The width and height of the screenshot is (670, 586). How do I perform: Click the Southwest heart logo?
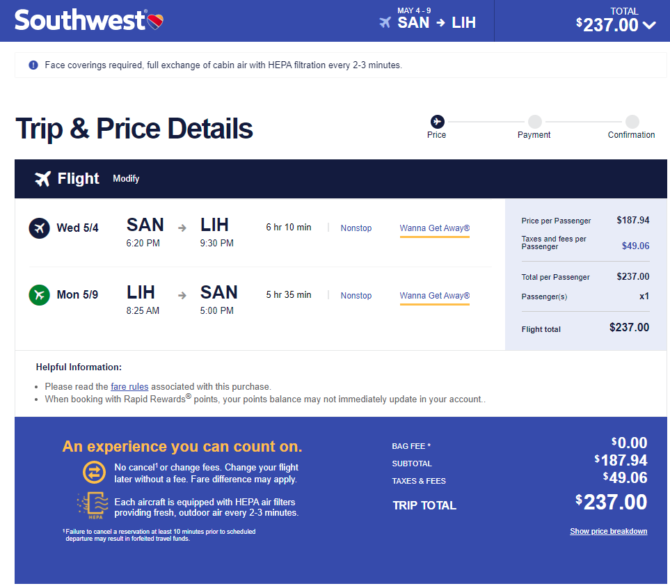click(155, 21)
